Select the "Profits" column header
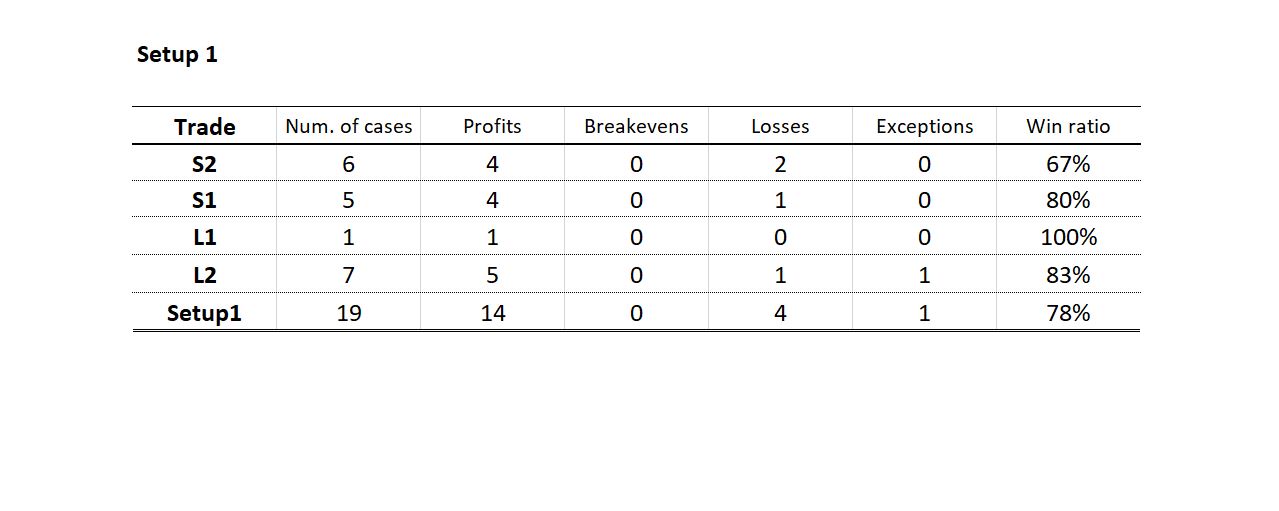 492,127
